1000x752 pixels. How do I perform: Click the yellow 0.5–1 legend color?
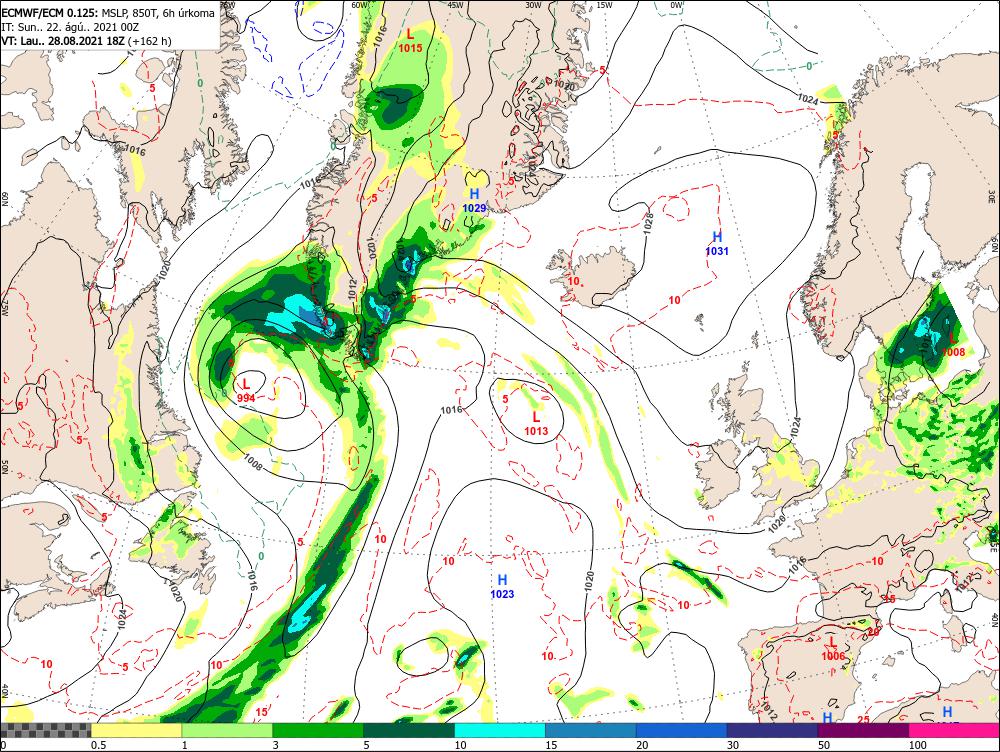(x=136, y=730)
